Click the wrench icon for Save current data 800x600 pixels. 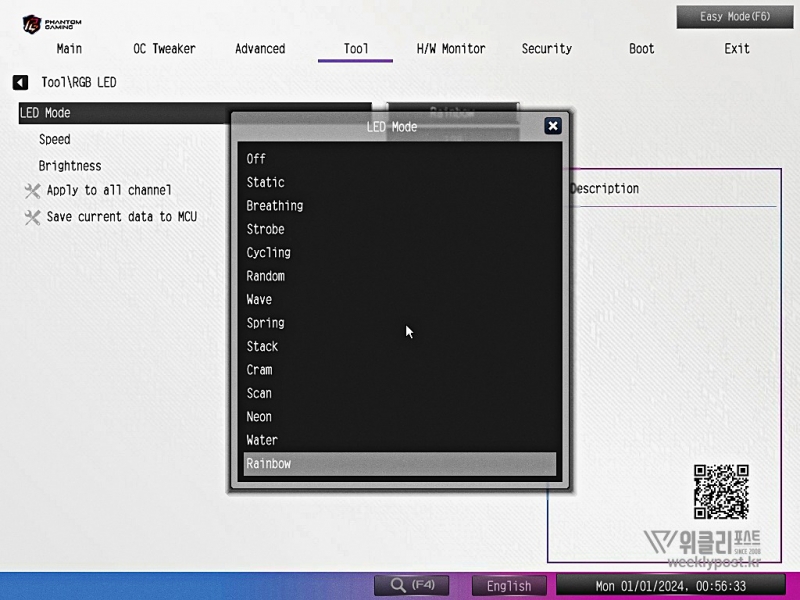point(32,217)
